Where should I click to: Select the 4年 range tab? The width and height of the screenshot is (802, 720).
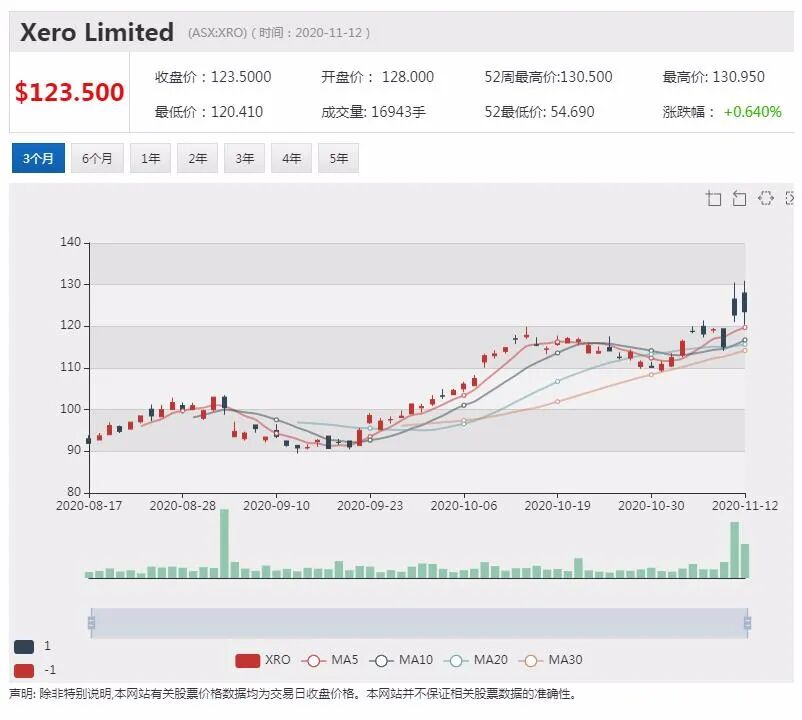[292, 158]
